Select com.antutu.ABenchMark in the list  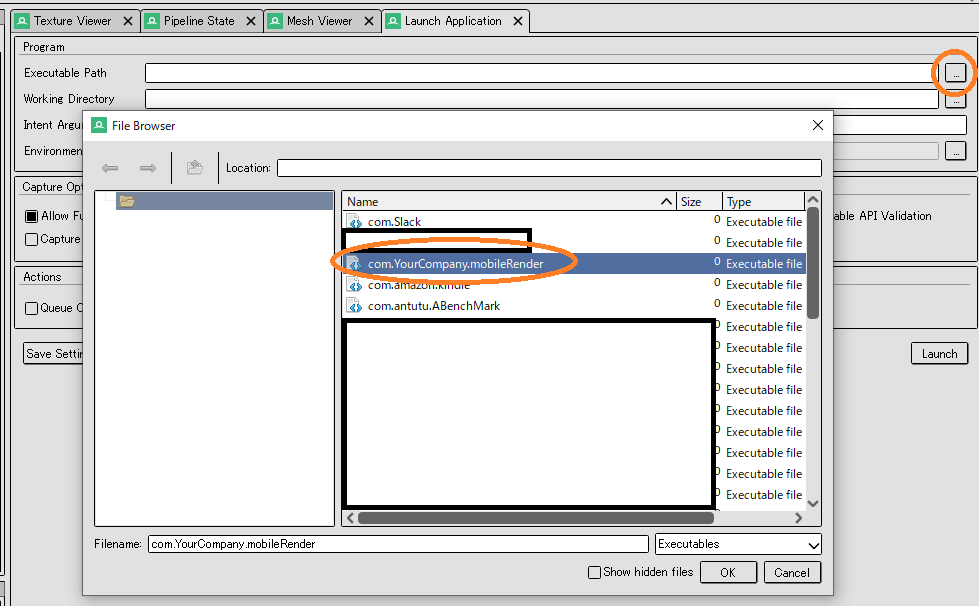click(434, 306)
